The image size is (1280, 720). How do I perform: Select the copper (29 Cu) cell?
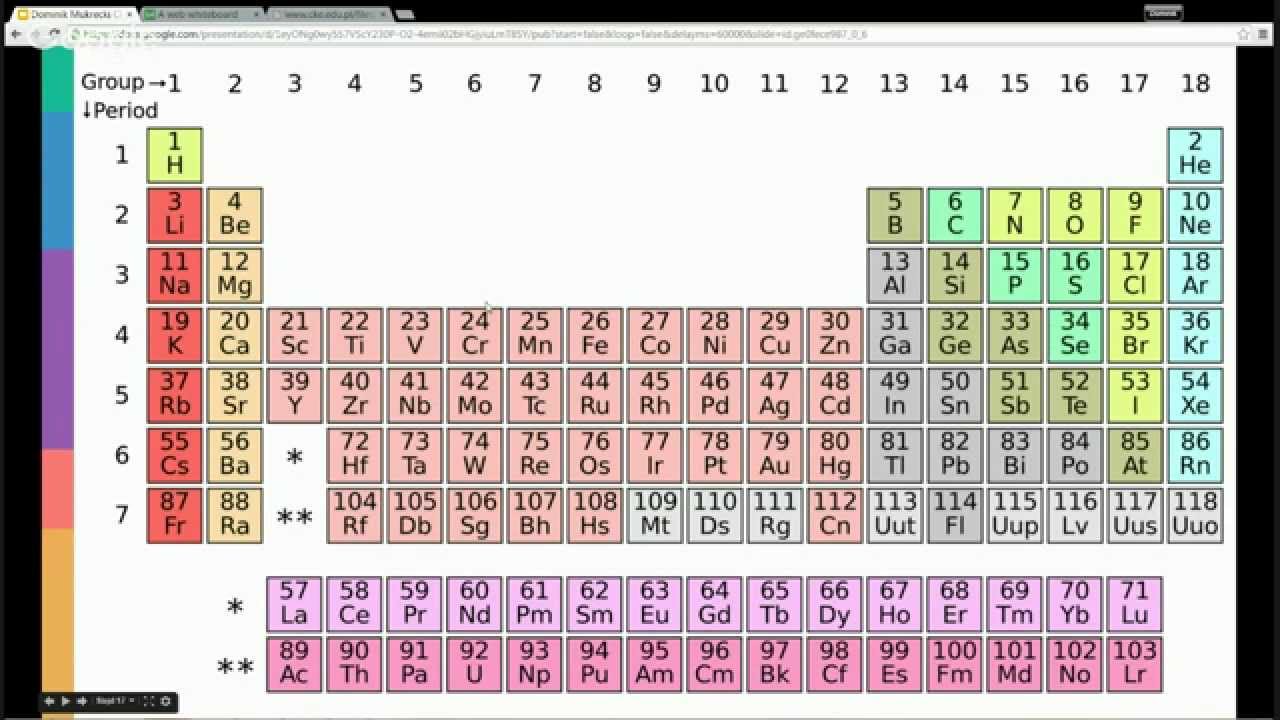pos(775,335)
